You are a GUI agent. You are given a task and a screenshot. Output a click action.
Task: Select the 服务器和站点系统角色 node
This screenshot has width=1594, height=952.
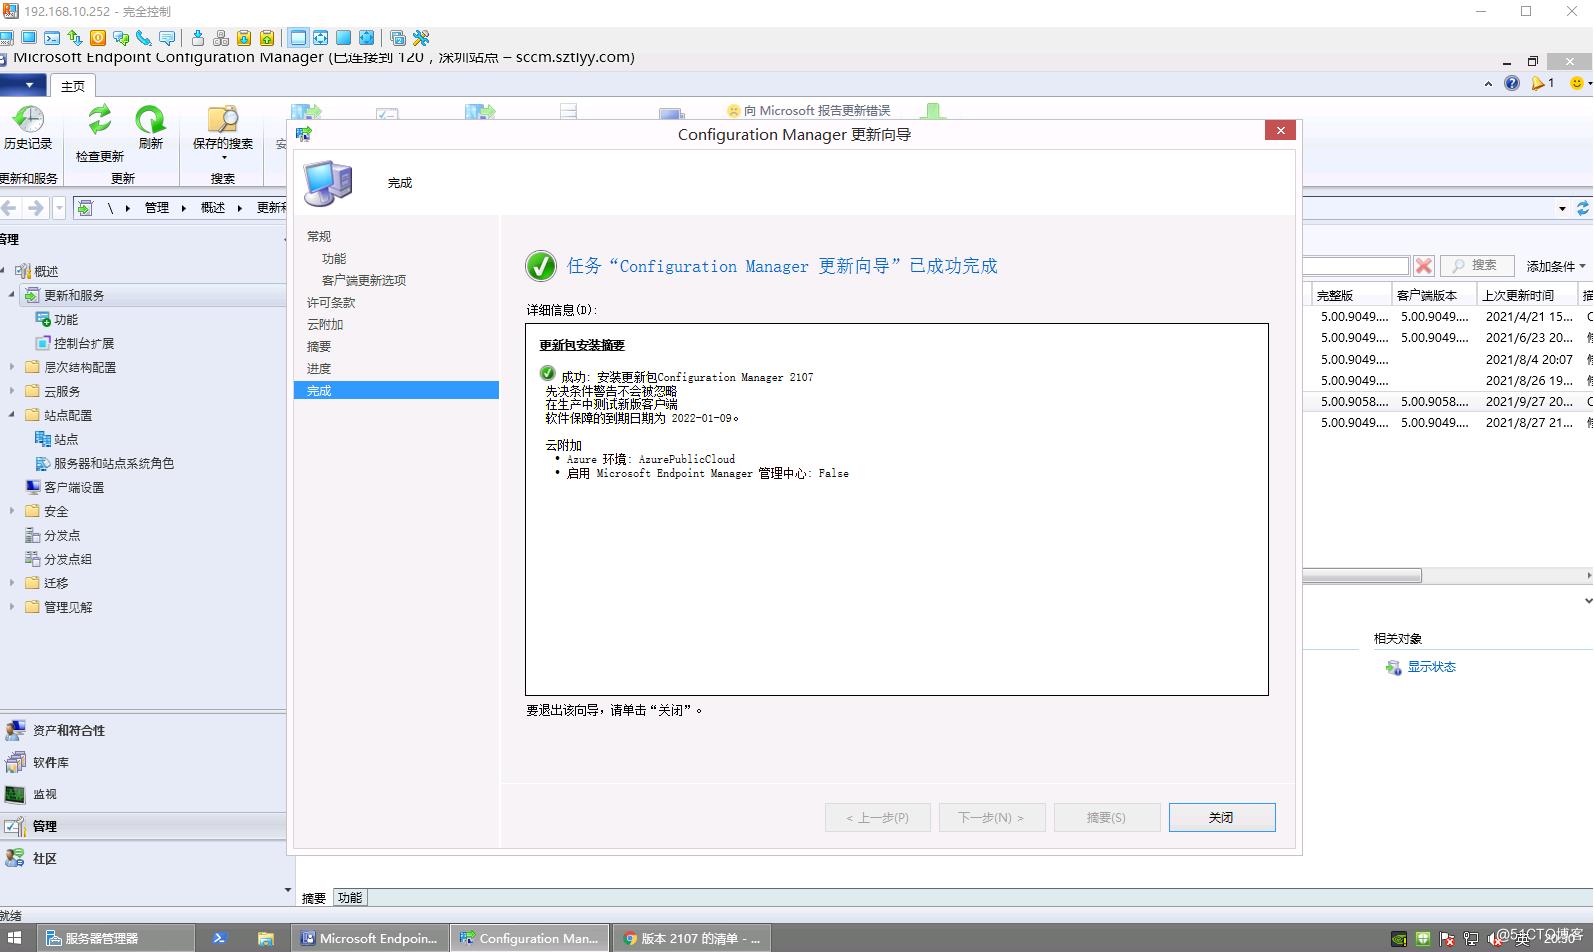(114, 463)
